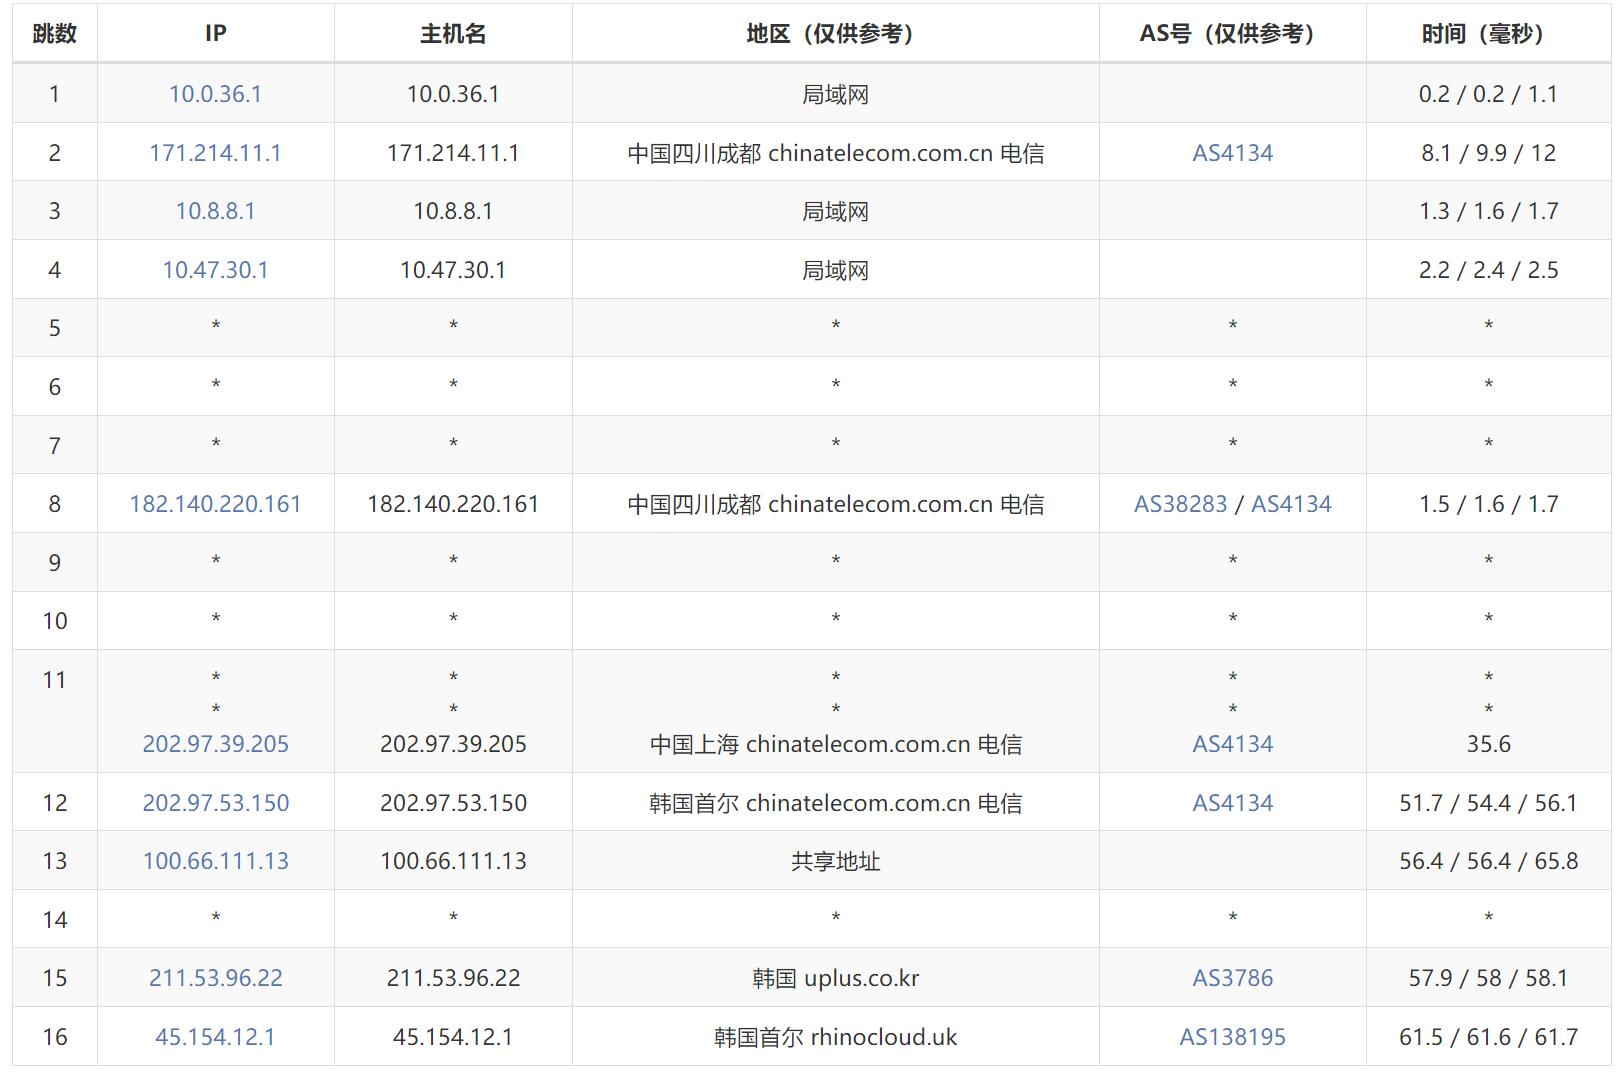Image resolution: width=1618 pixels, height=1077 pixels.
Task: Click time value 1.3 / 1.6 / 1.7
Action: 1488,211
